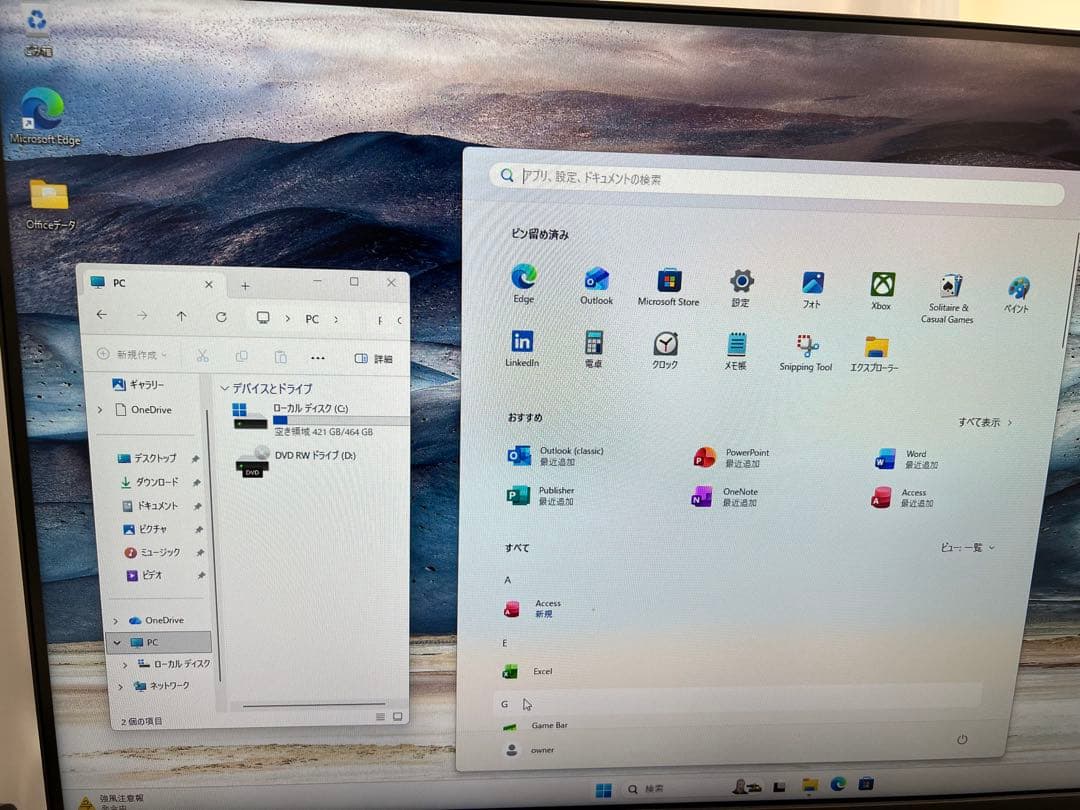
Task: Open Edge from pinned Start apps
Action: point(523,283)
